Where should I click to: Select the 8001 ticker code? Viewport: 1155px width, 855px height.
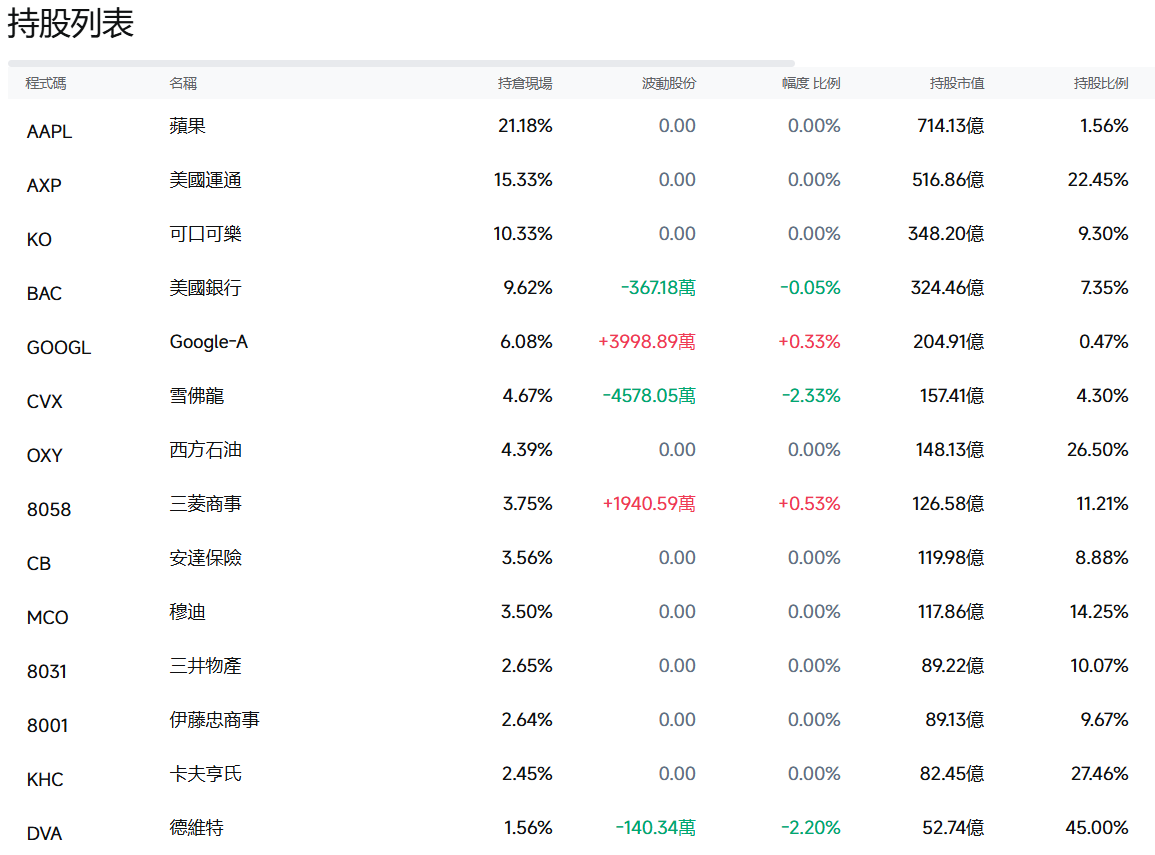click(47, 726)
